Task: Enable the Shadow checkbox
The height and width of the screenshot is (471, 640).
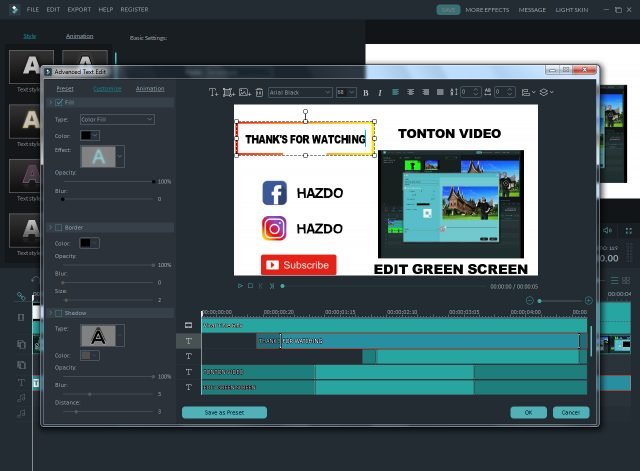Action: 59,313
